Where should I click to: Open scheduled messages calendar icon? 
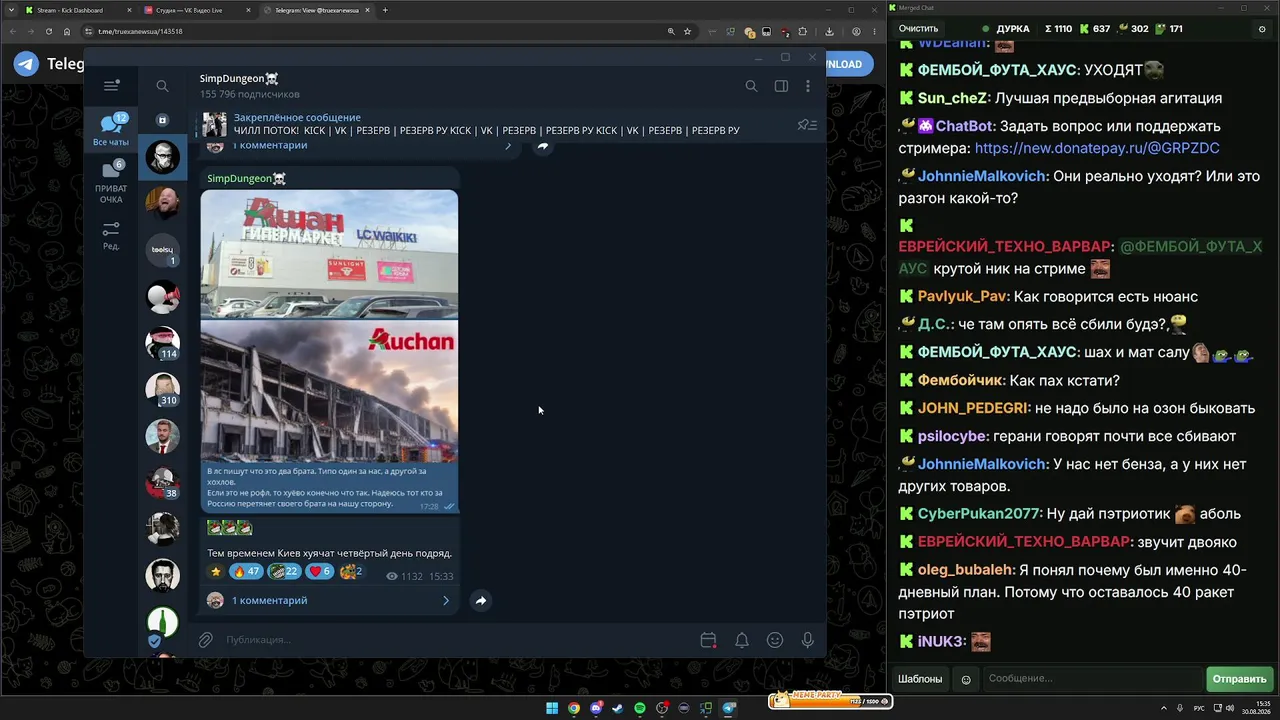(x=708, y=640)
